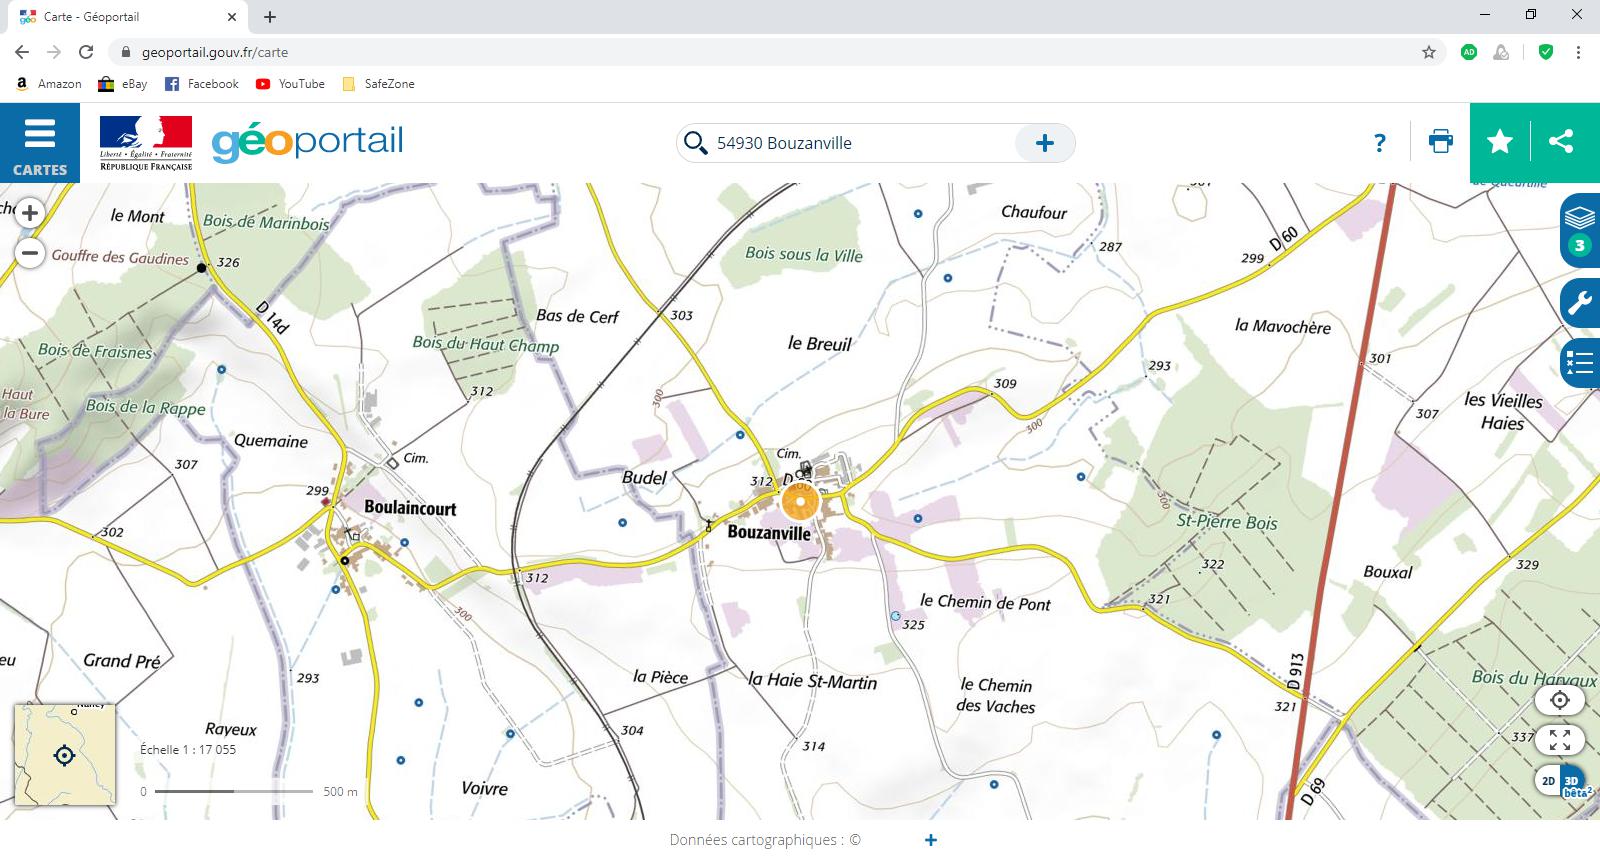
Task: Click the République Française emblem
Action: click(x=146, y=143)
